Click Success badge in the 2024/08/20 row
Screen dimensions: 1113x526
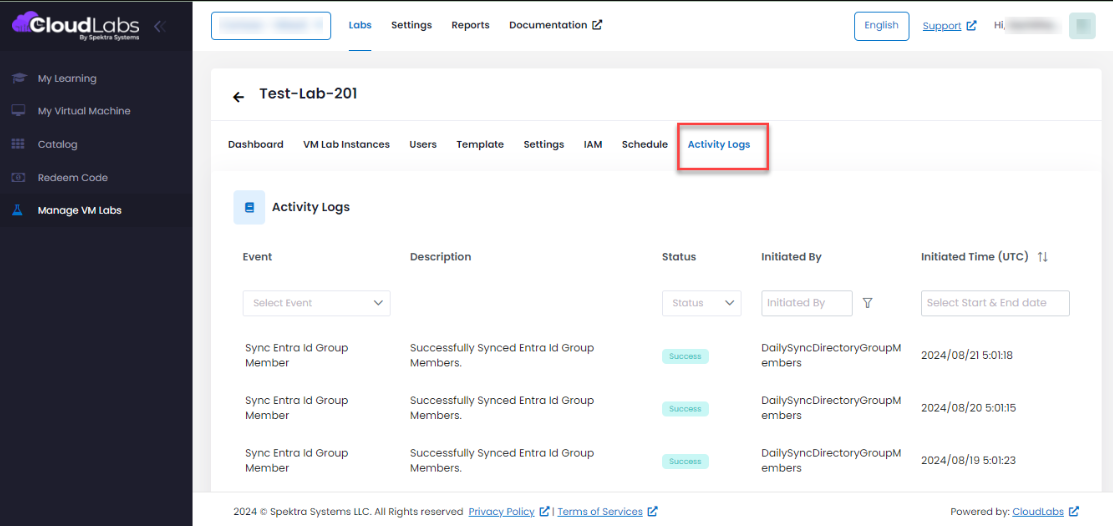[x=685, y=409]
